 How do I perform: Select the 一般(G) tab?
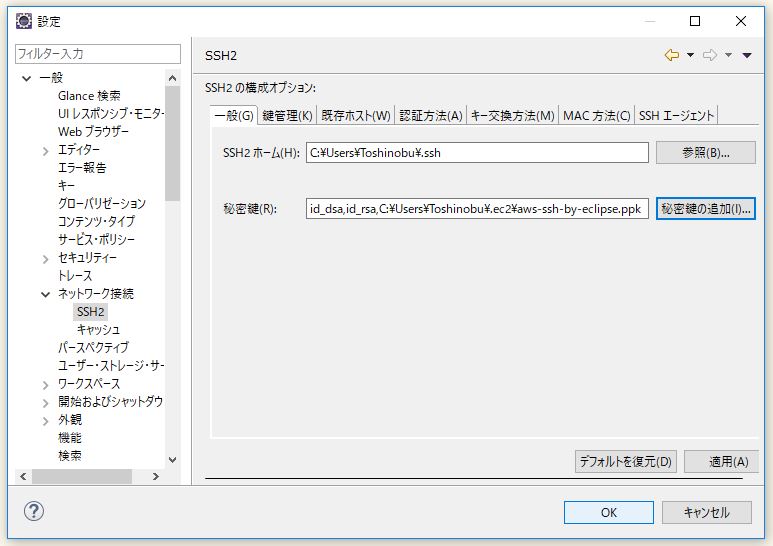(234, 116)
